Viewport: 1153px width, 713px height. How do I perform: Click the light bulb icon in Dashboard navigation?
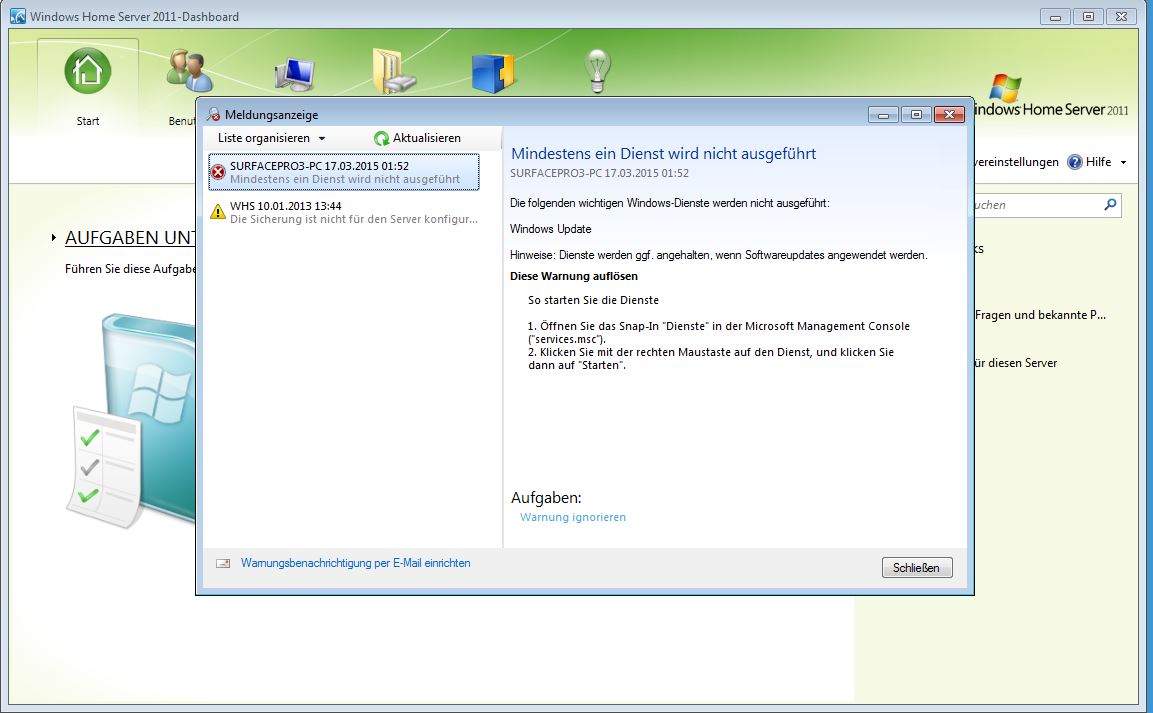pyautogui.click(x=596, y=71)
